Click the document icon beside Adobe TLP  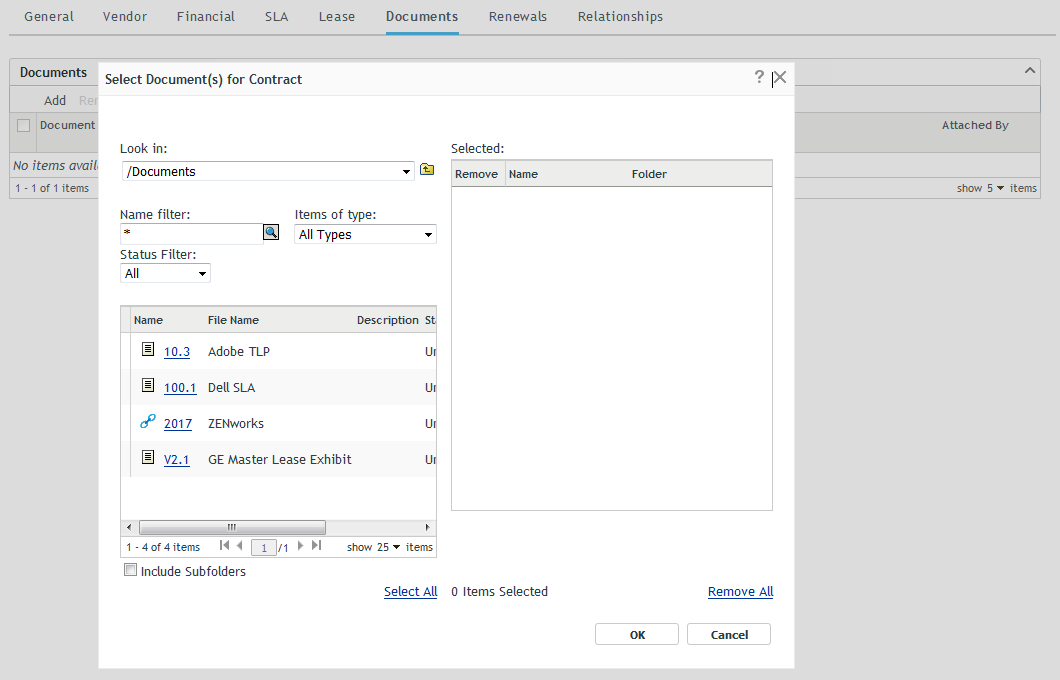147,351
